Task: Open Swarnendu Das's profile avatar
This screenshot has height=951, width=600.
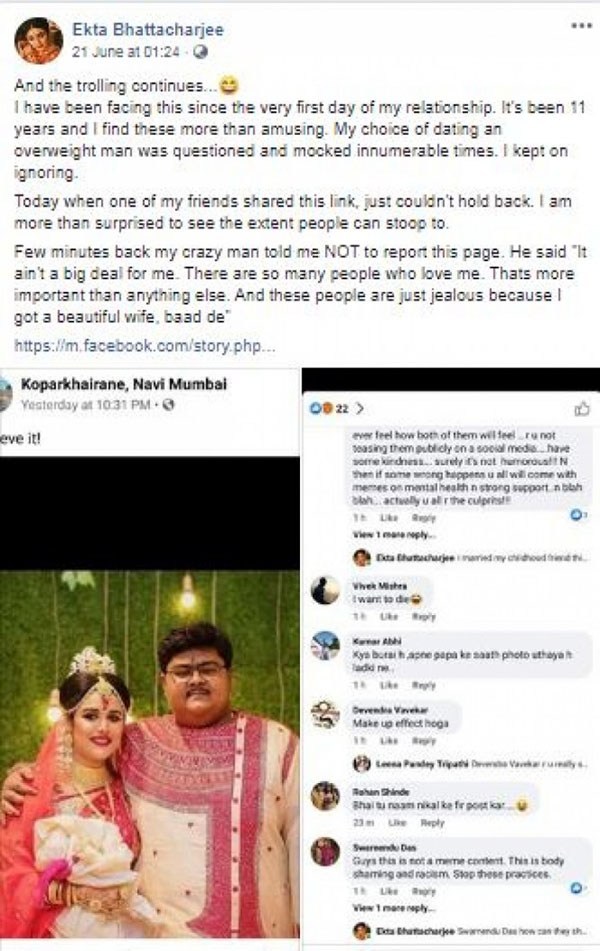Action: (325, 851)
